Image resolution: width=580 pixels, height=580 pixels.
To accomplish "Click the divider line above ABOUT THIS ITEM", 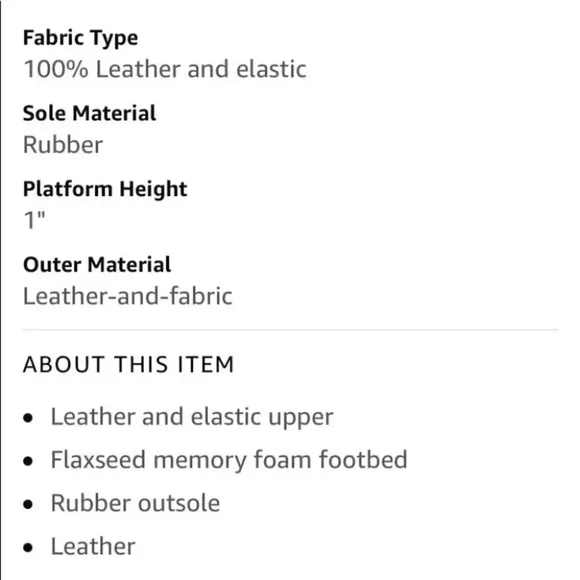I will 290,329.
